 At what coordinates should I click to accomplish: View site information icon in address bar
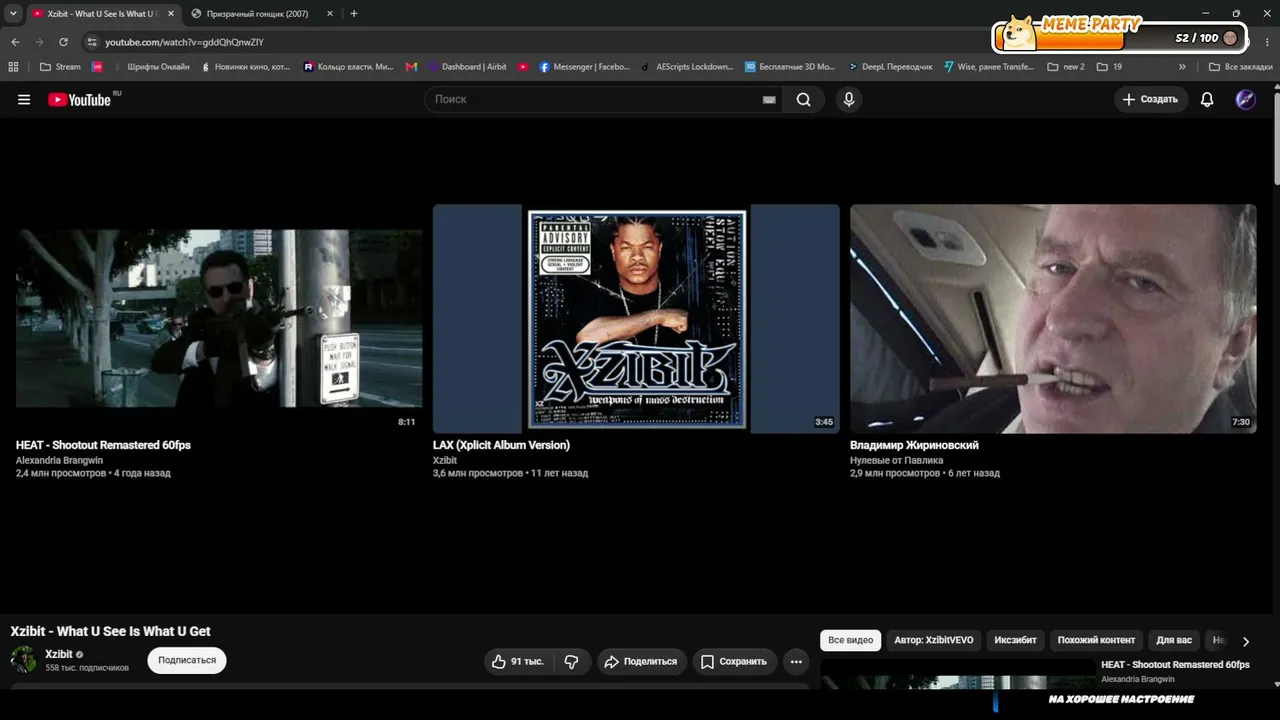[92, 42]
